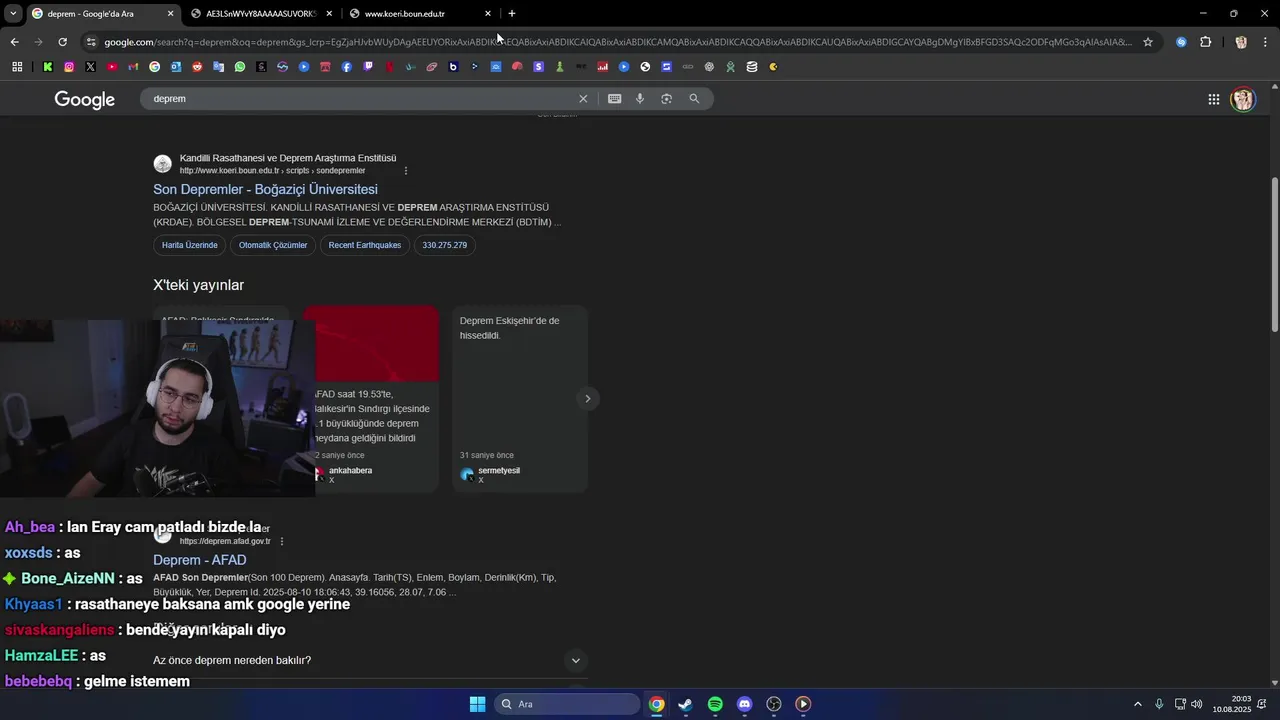Image resolution: width=1280 pixels, height=720 pixels.
Task: Open the Reddit bookmark icon
Action: pos(197,67)
